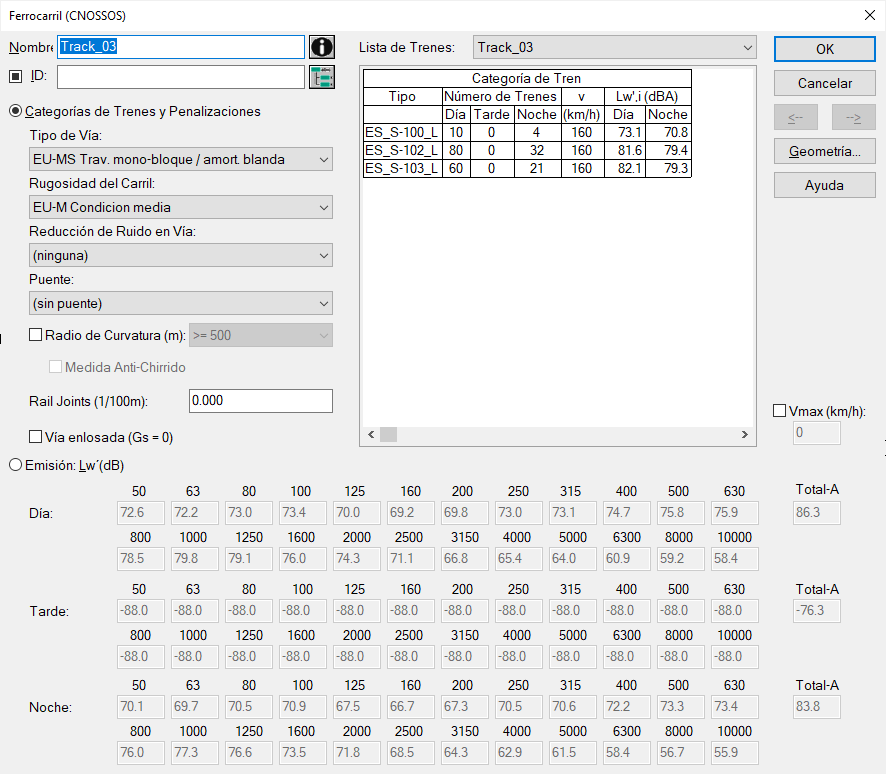Select Categorías de Trenes y Penalizaciones radio
Screen dimensions: 886x774
16,111
